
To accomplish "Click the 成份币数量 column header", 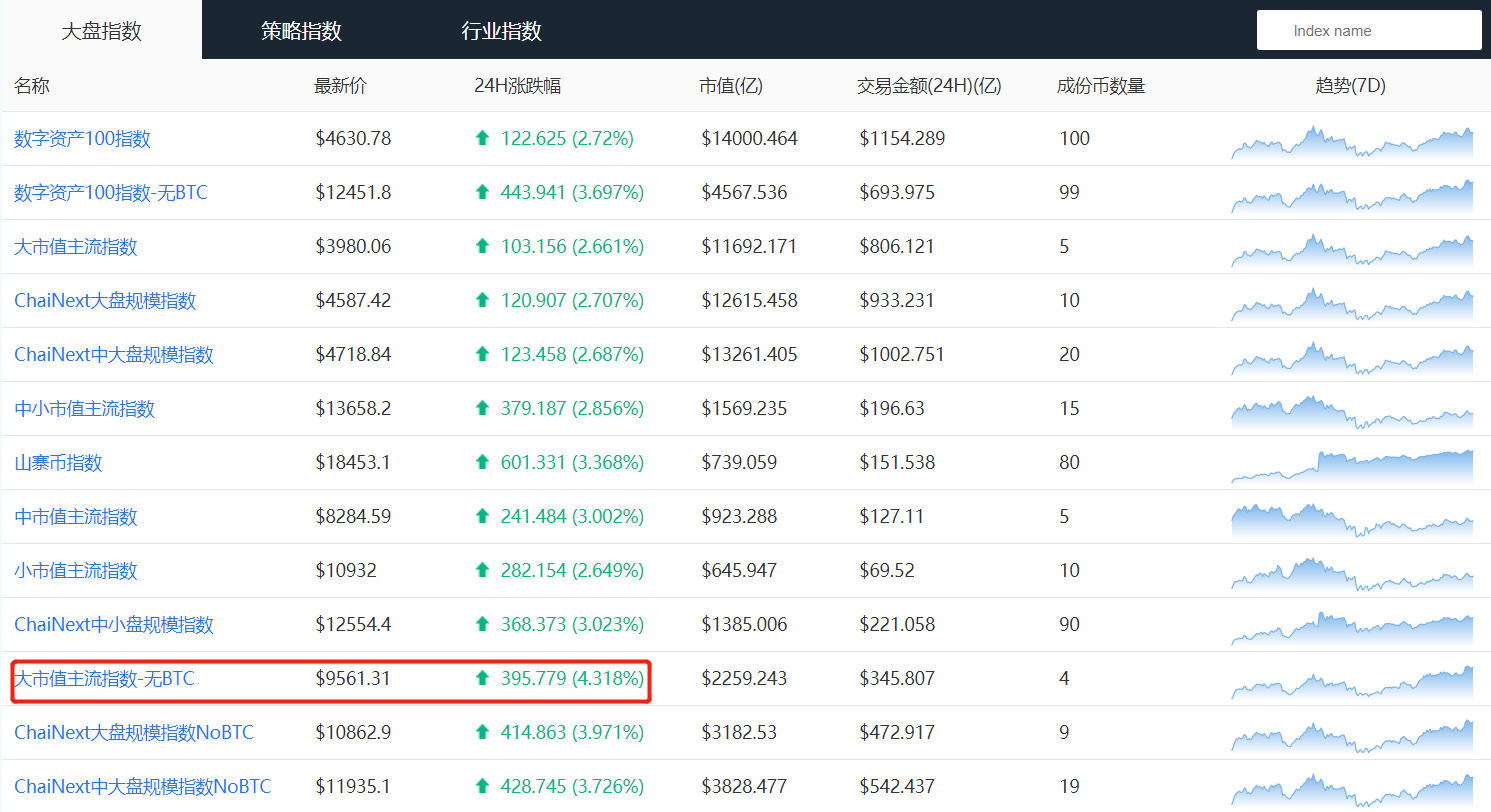I will (1101, 86).
